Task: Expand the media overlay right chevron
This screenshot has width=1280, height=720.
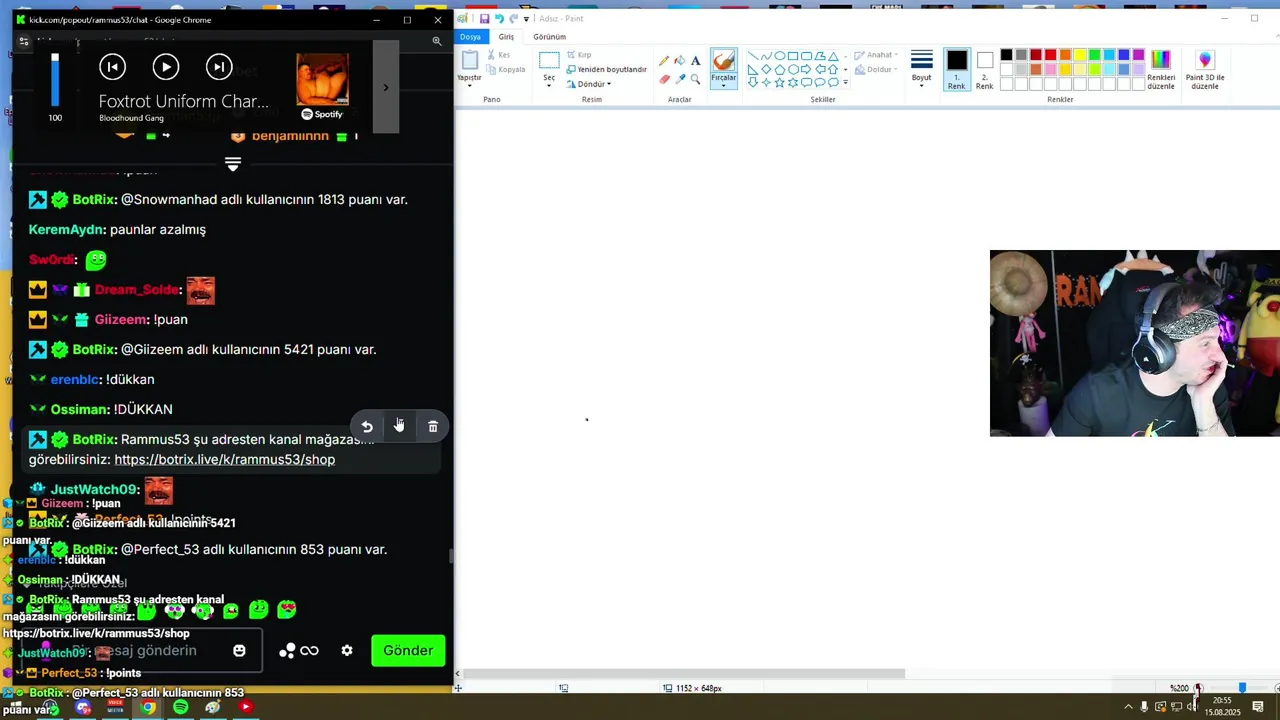Action: click(x=386, y=87)
